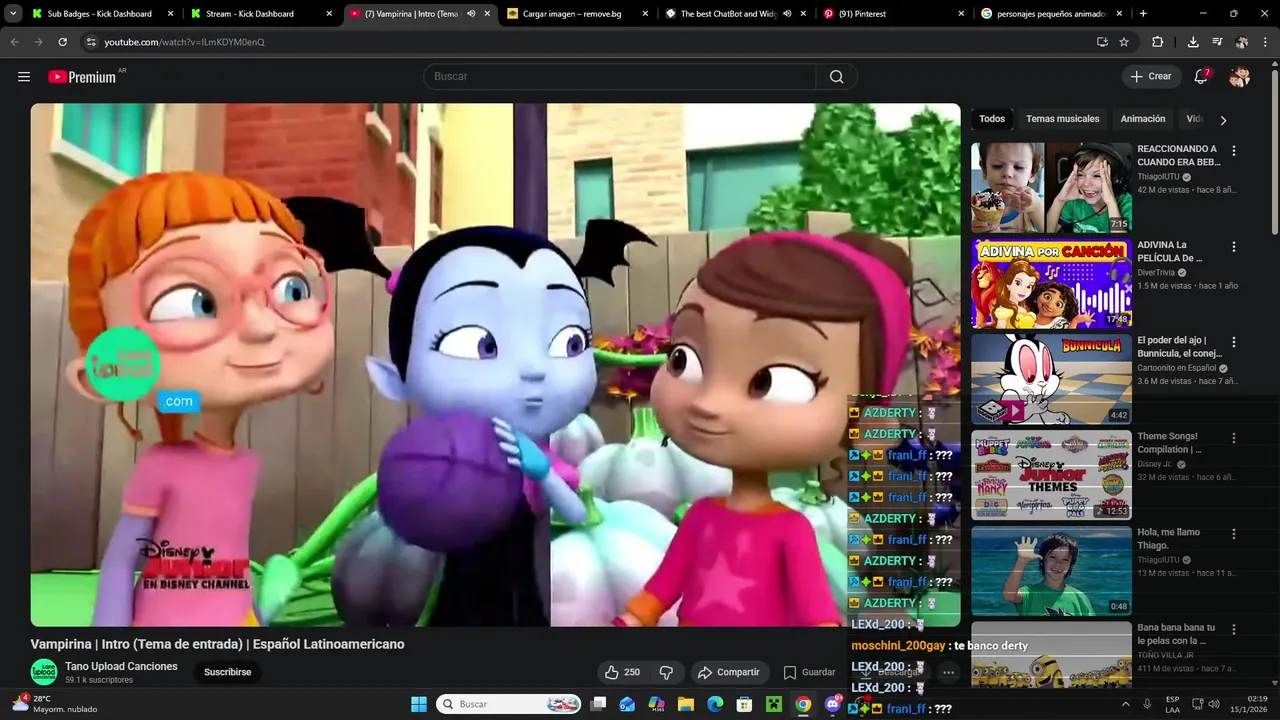Open the Bunnicula video thumbnail

click(x=1051, y=380)
